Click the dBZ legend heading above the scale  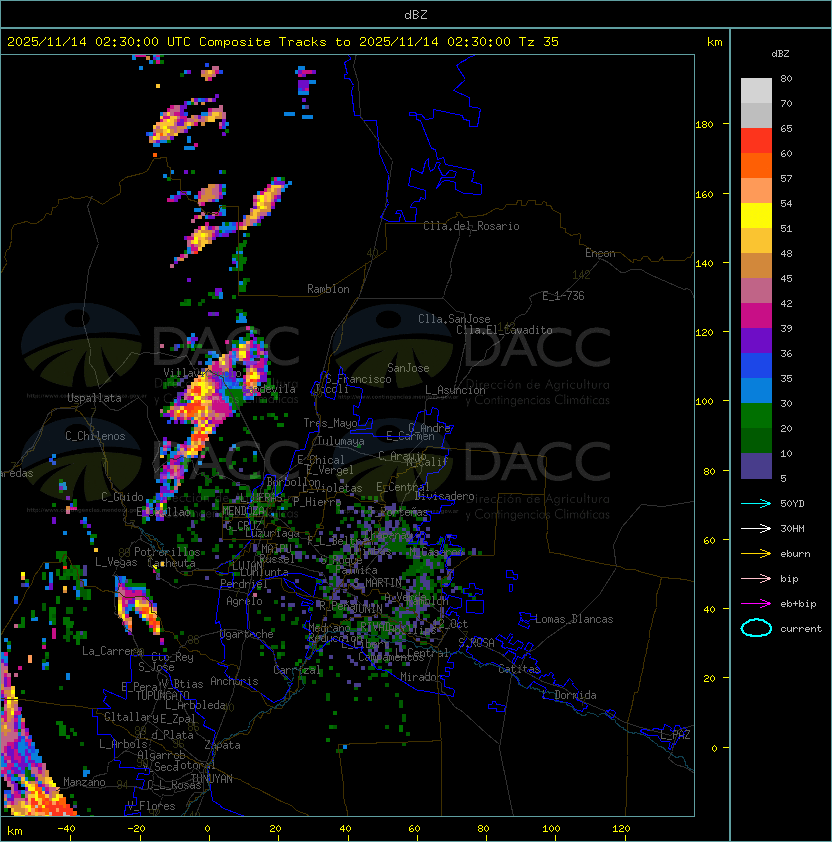(x=780, y=54)
